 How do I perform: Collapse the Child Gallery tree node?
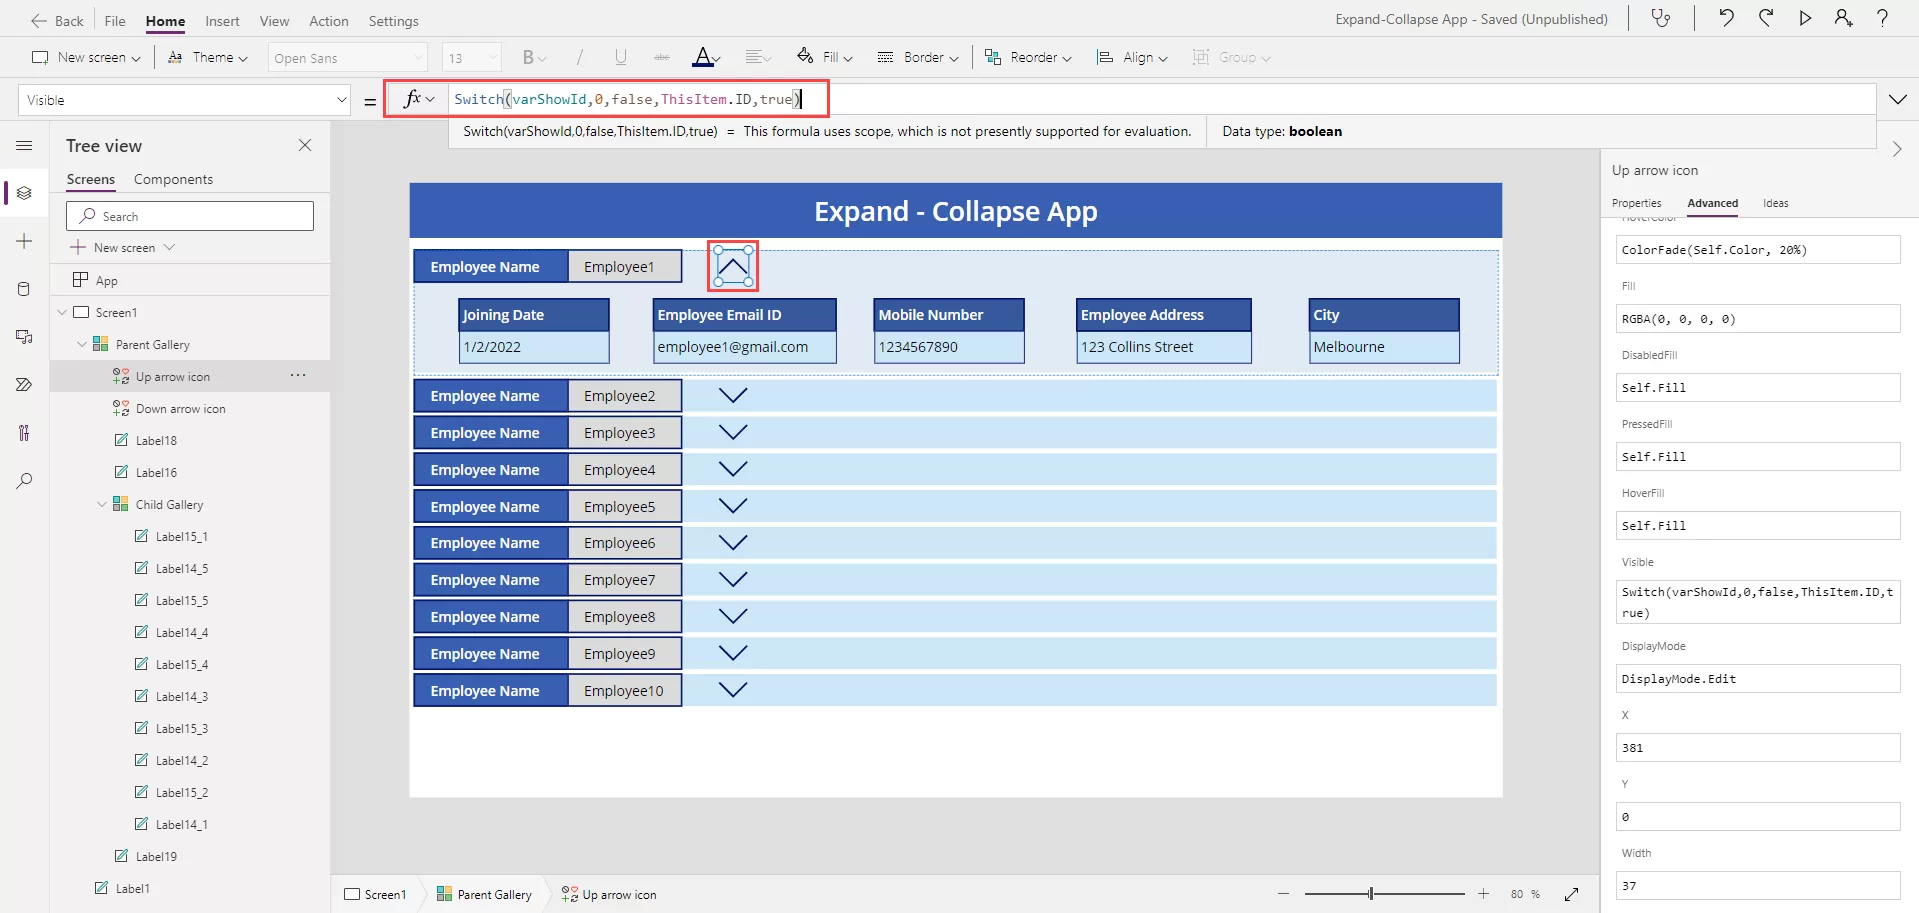[x=102, y=505]
